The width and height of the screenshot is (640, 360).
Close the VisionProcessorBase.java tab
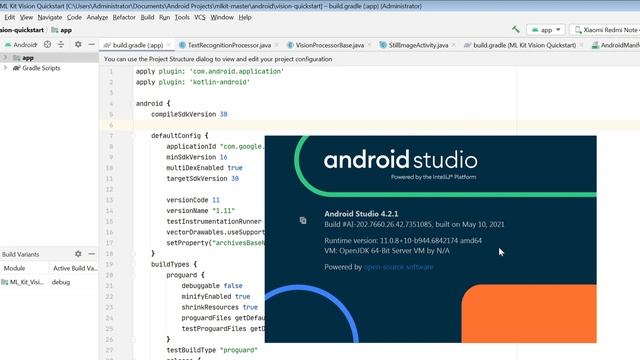369,45
